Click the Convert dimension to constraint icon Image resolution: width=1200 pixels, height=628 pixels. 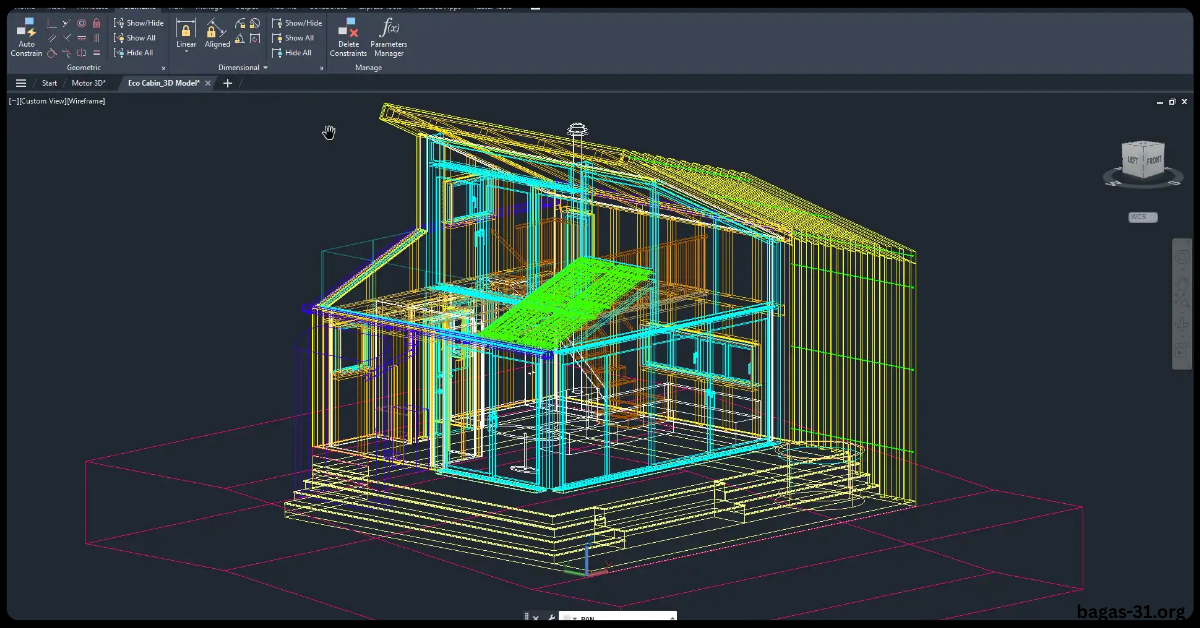pyautogui.click(x=255, y=38)
